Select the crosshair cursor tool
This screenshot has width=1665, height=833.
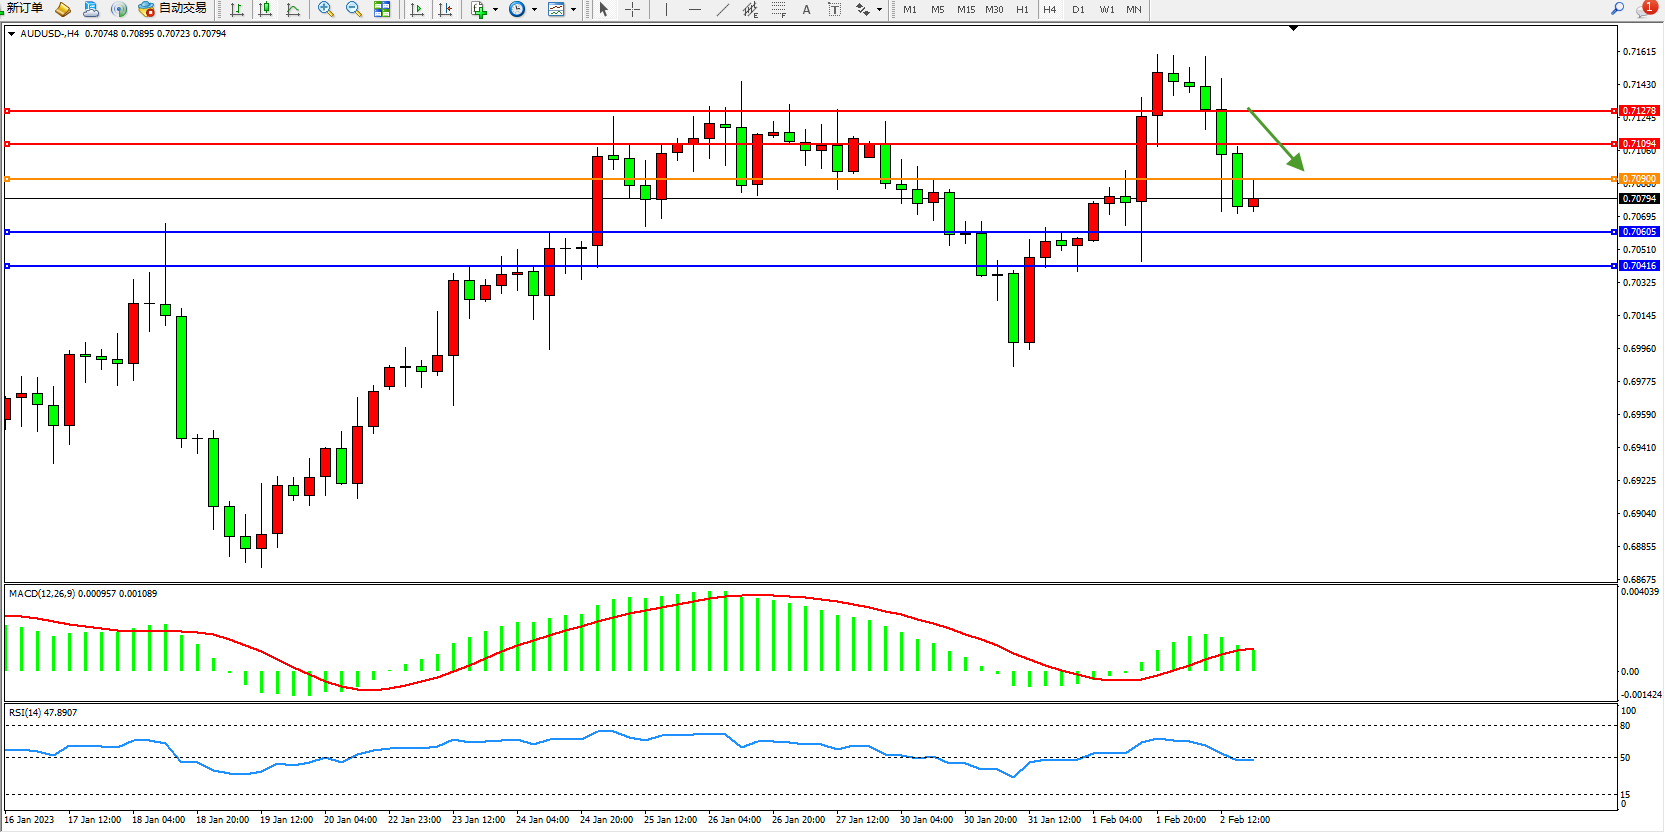pos(632,9)
